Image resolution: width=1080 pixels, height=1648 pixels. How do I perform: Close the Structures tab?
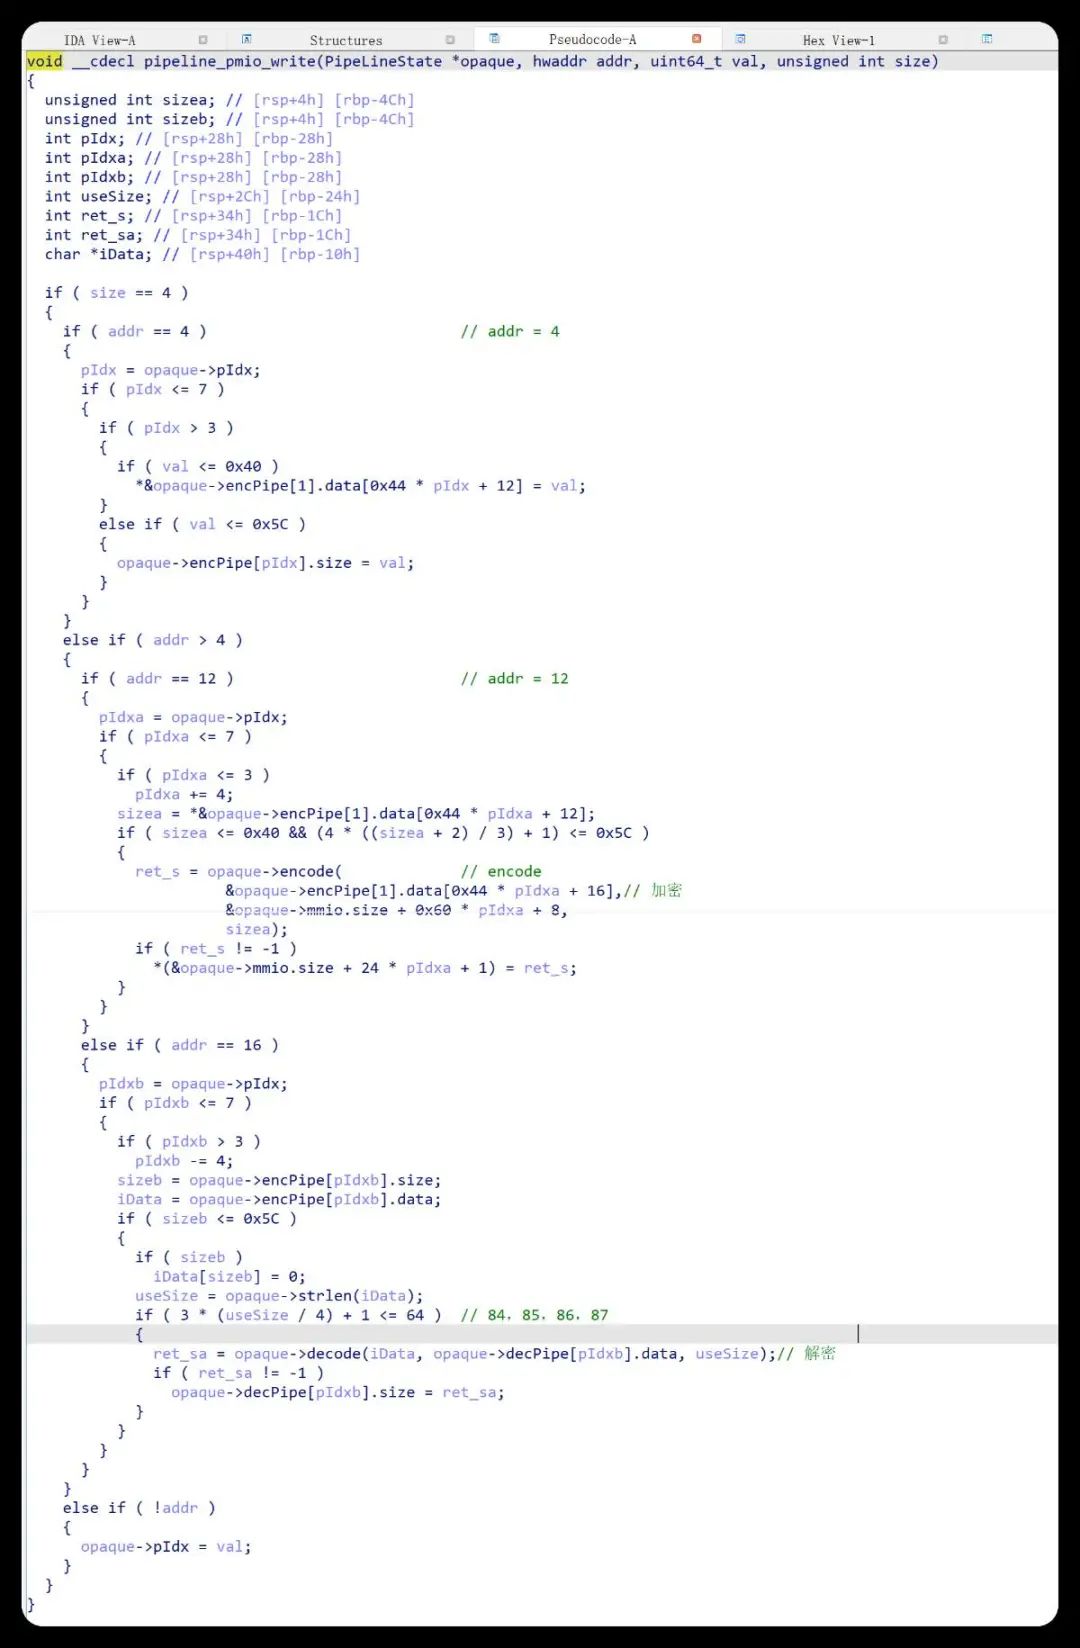pos(450,40)
